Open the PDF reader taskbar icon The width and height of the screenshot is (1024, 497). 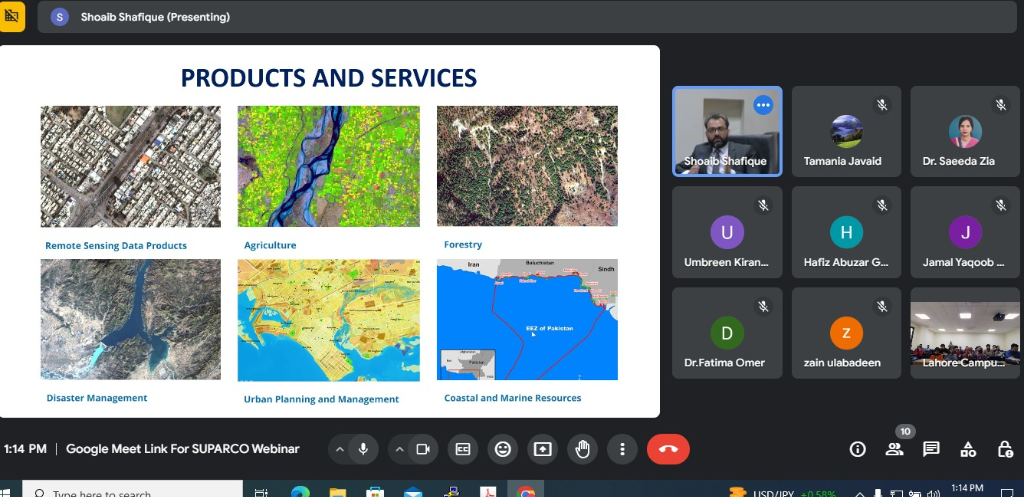(x=488, y=492)
